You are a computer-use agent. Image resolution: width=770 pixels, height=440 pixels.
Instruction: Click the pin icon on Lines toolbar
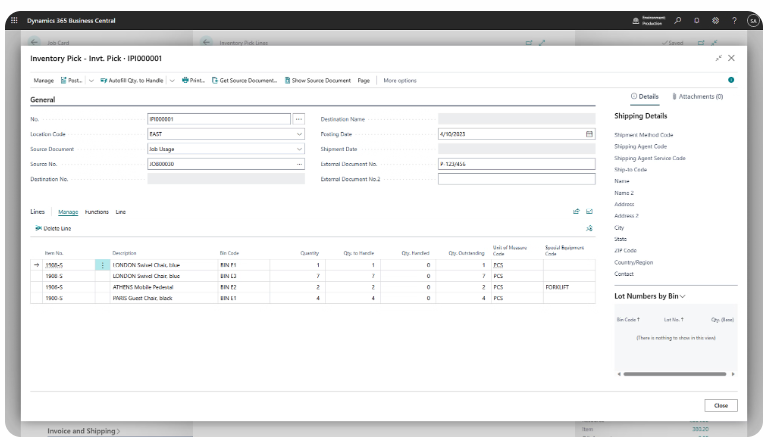pyautogui.click(x=589, y=228)
